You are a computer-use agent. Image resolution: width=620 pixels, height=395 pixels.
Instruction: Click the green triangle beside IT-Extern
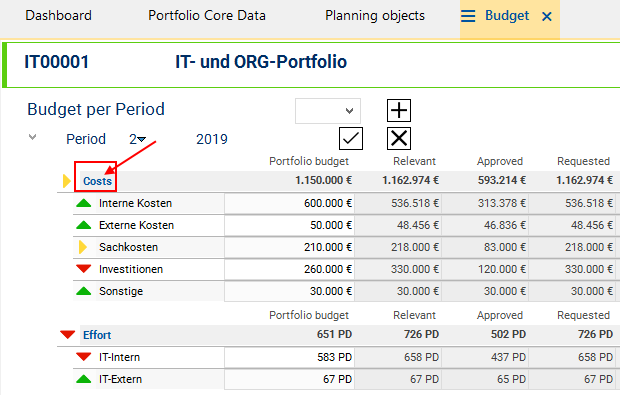(x=83, y=379)
